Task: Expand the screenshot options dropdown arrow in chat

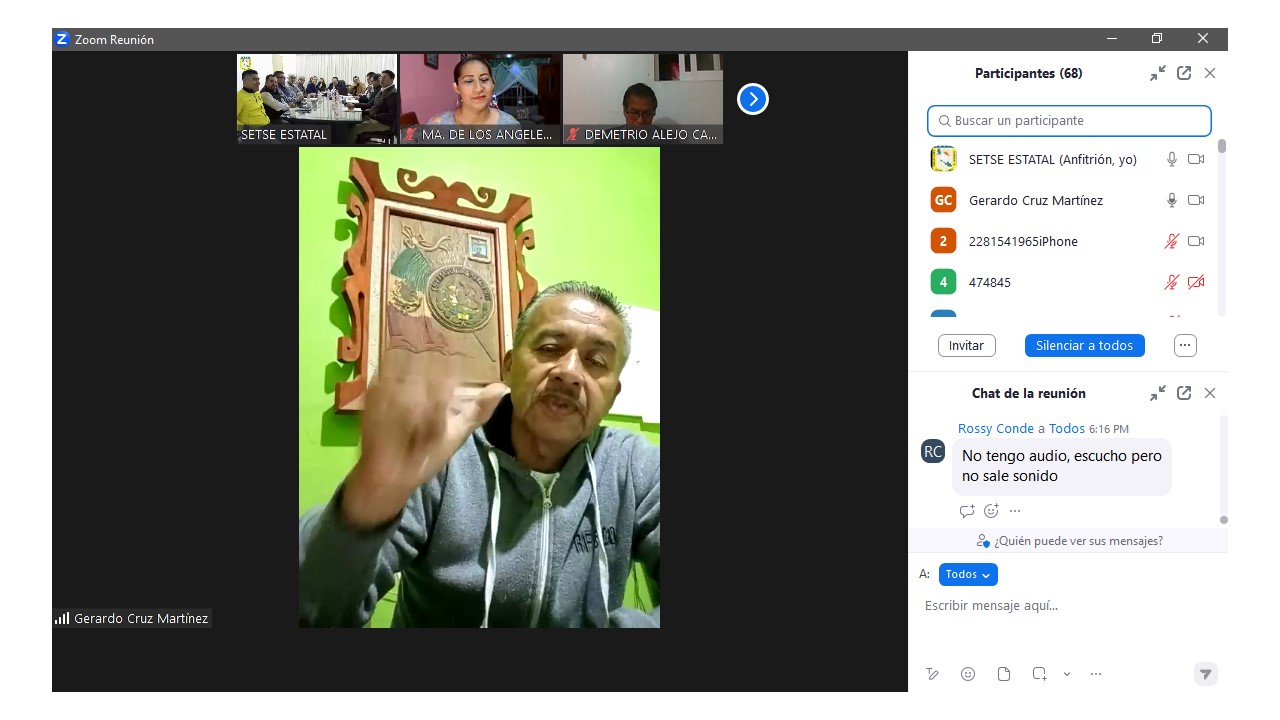Action: coord(1067,674)
